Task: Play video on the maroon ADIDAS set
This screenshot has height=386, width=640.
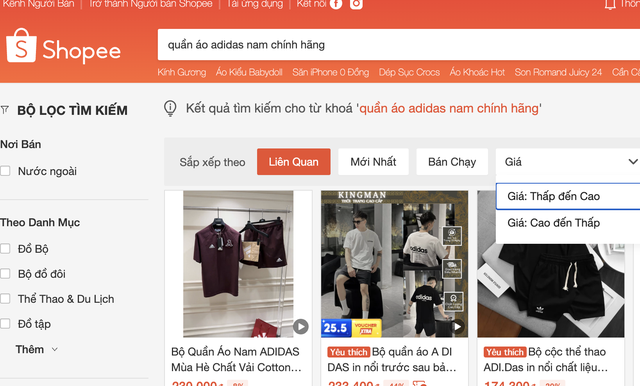Action: [x=301, y=326]
